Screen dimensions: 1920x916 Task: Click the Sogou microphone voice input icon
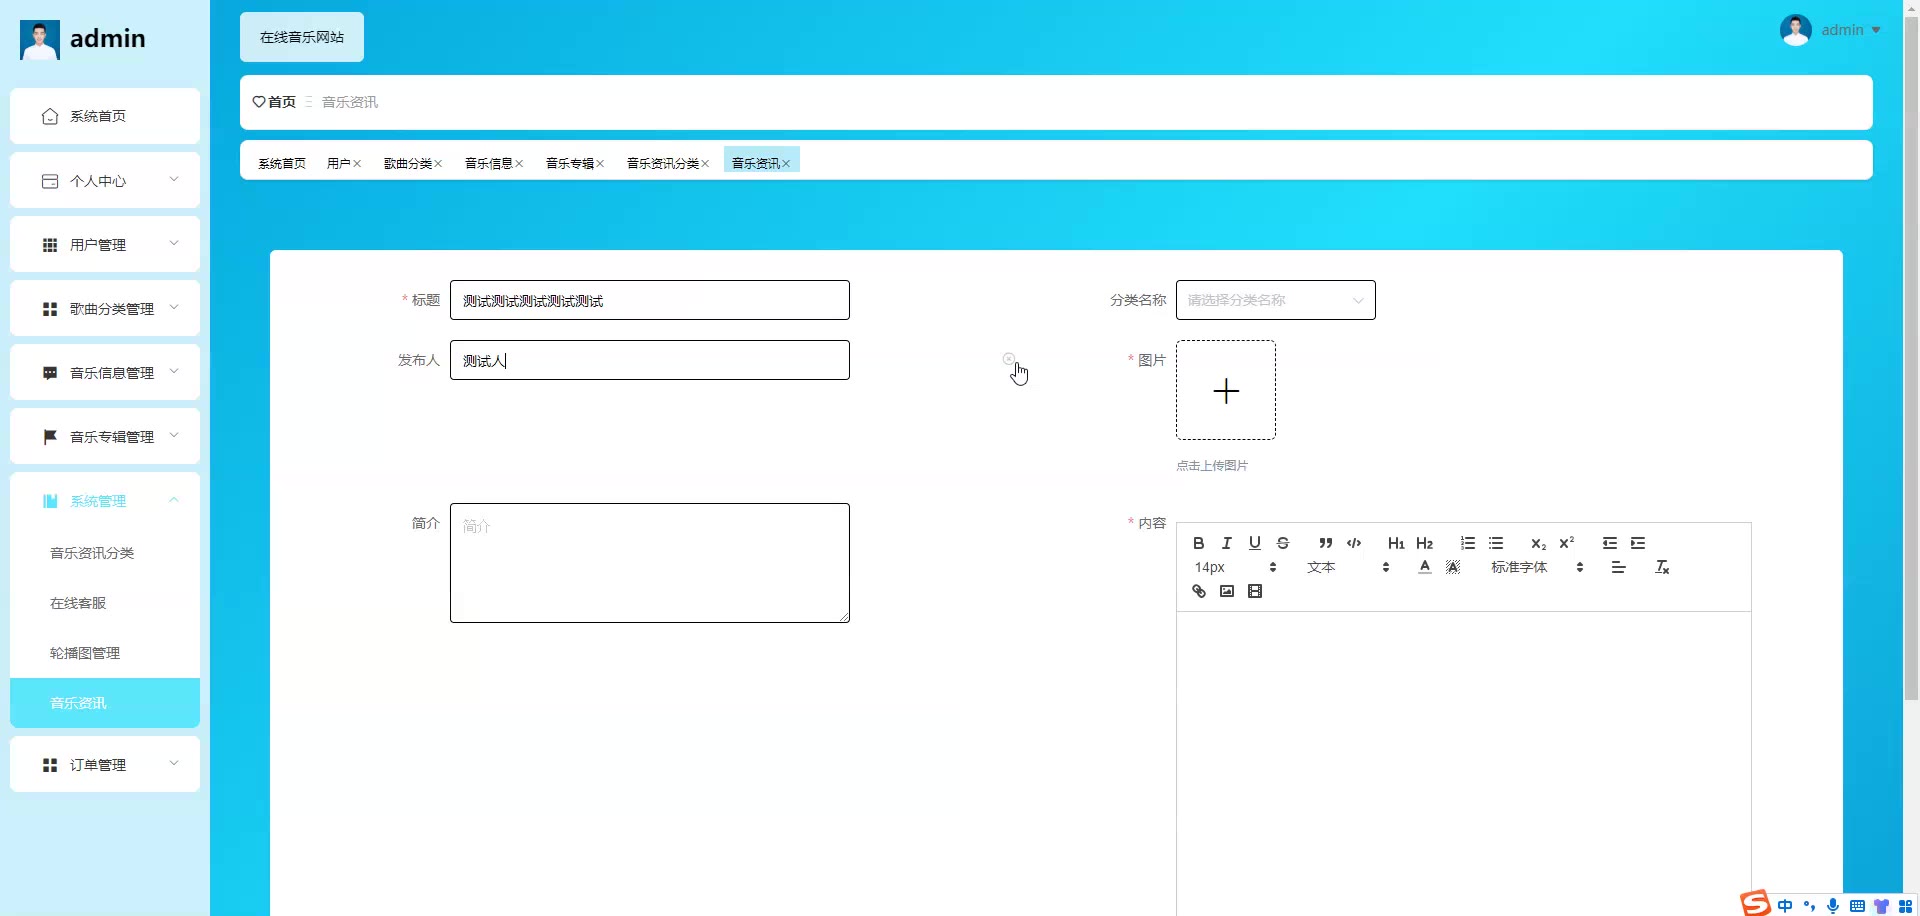pyautogui.click(x=1833, y=906)
